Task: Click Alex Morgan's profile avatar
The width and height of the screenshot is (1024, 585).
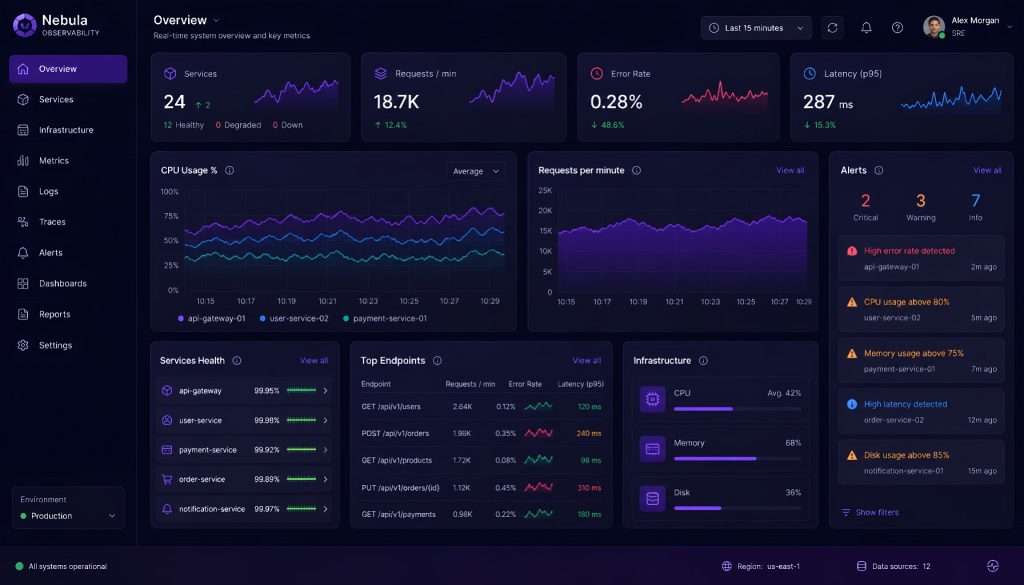Action: [934, 27]
